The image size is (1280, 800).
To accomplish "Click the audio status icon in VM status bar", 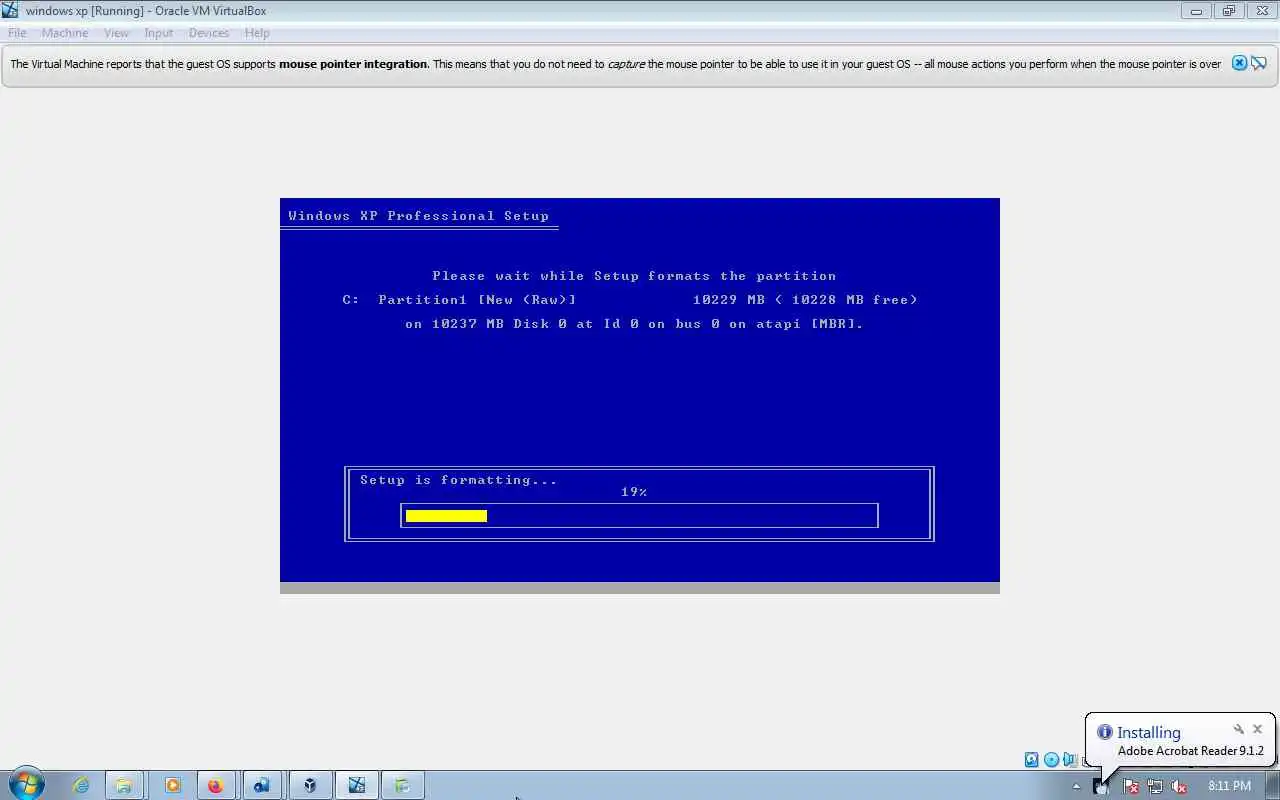I will (1071, 760).
